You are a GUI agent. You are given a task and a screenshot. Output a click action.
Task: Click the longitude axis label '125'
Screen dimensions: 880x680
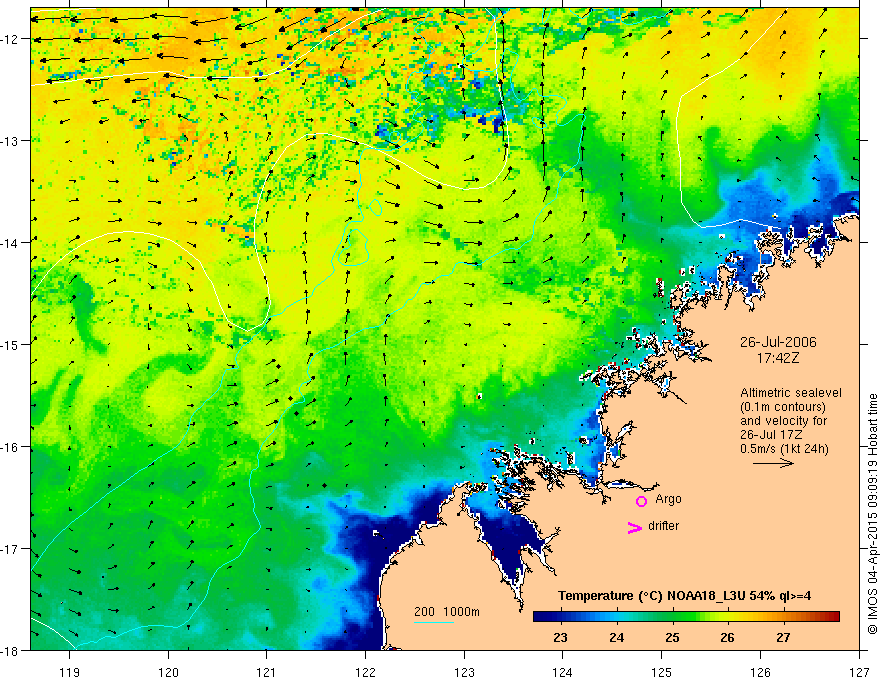pyautogui.click(x=662, y=673)
